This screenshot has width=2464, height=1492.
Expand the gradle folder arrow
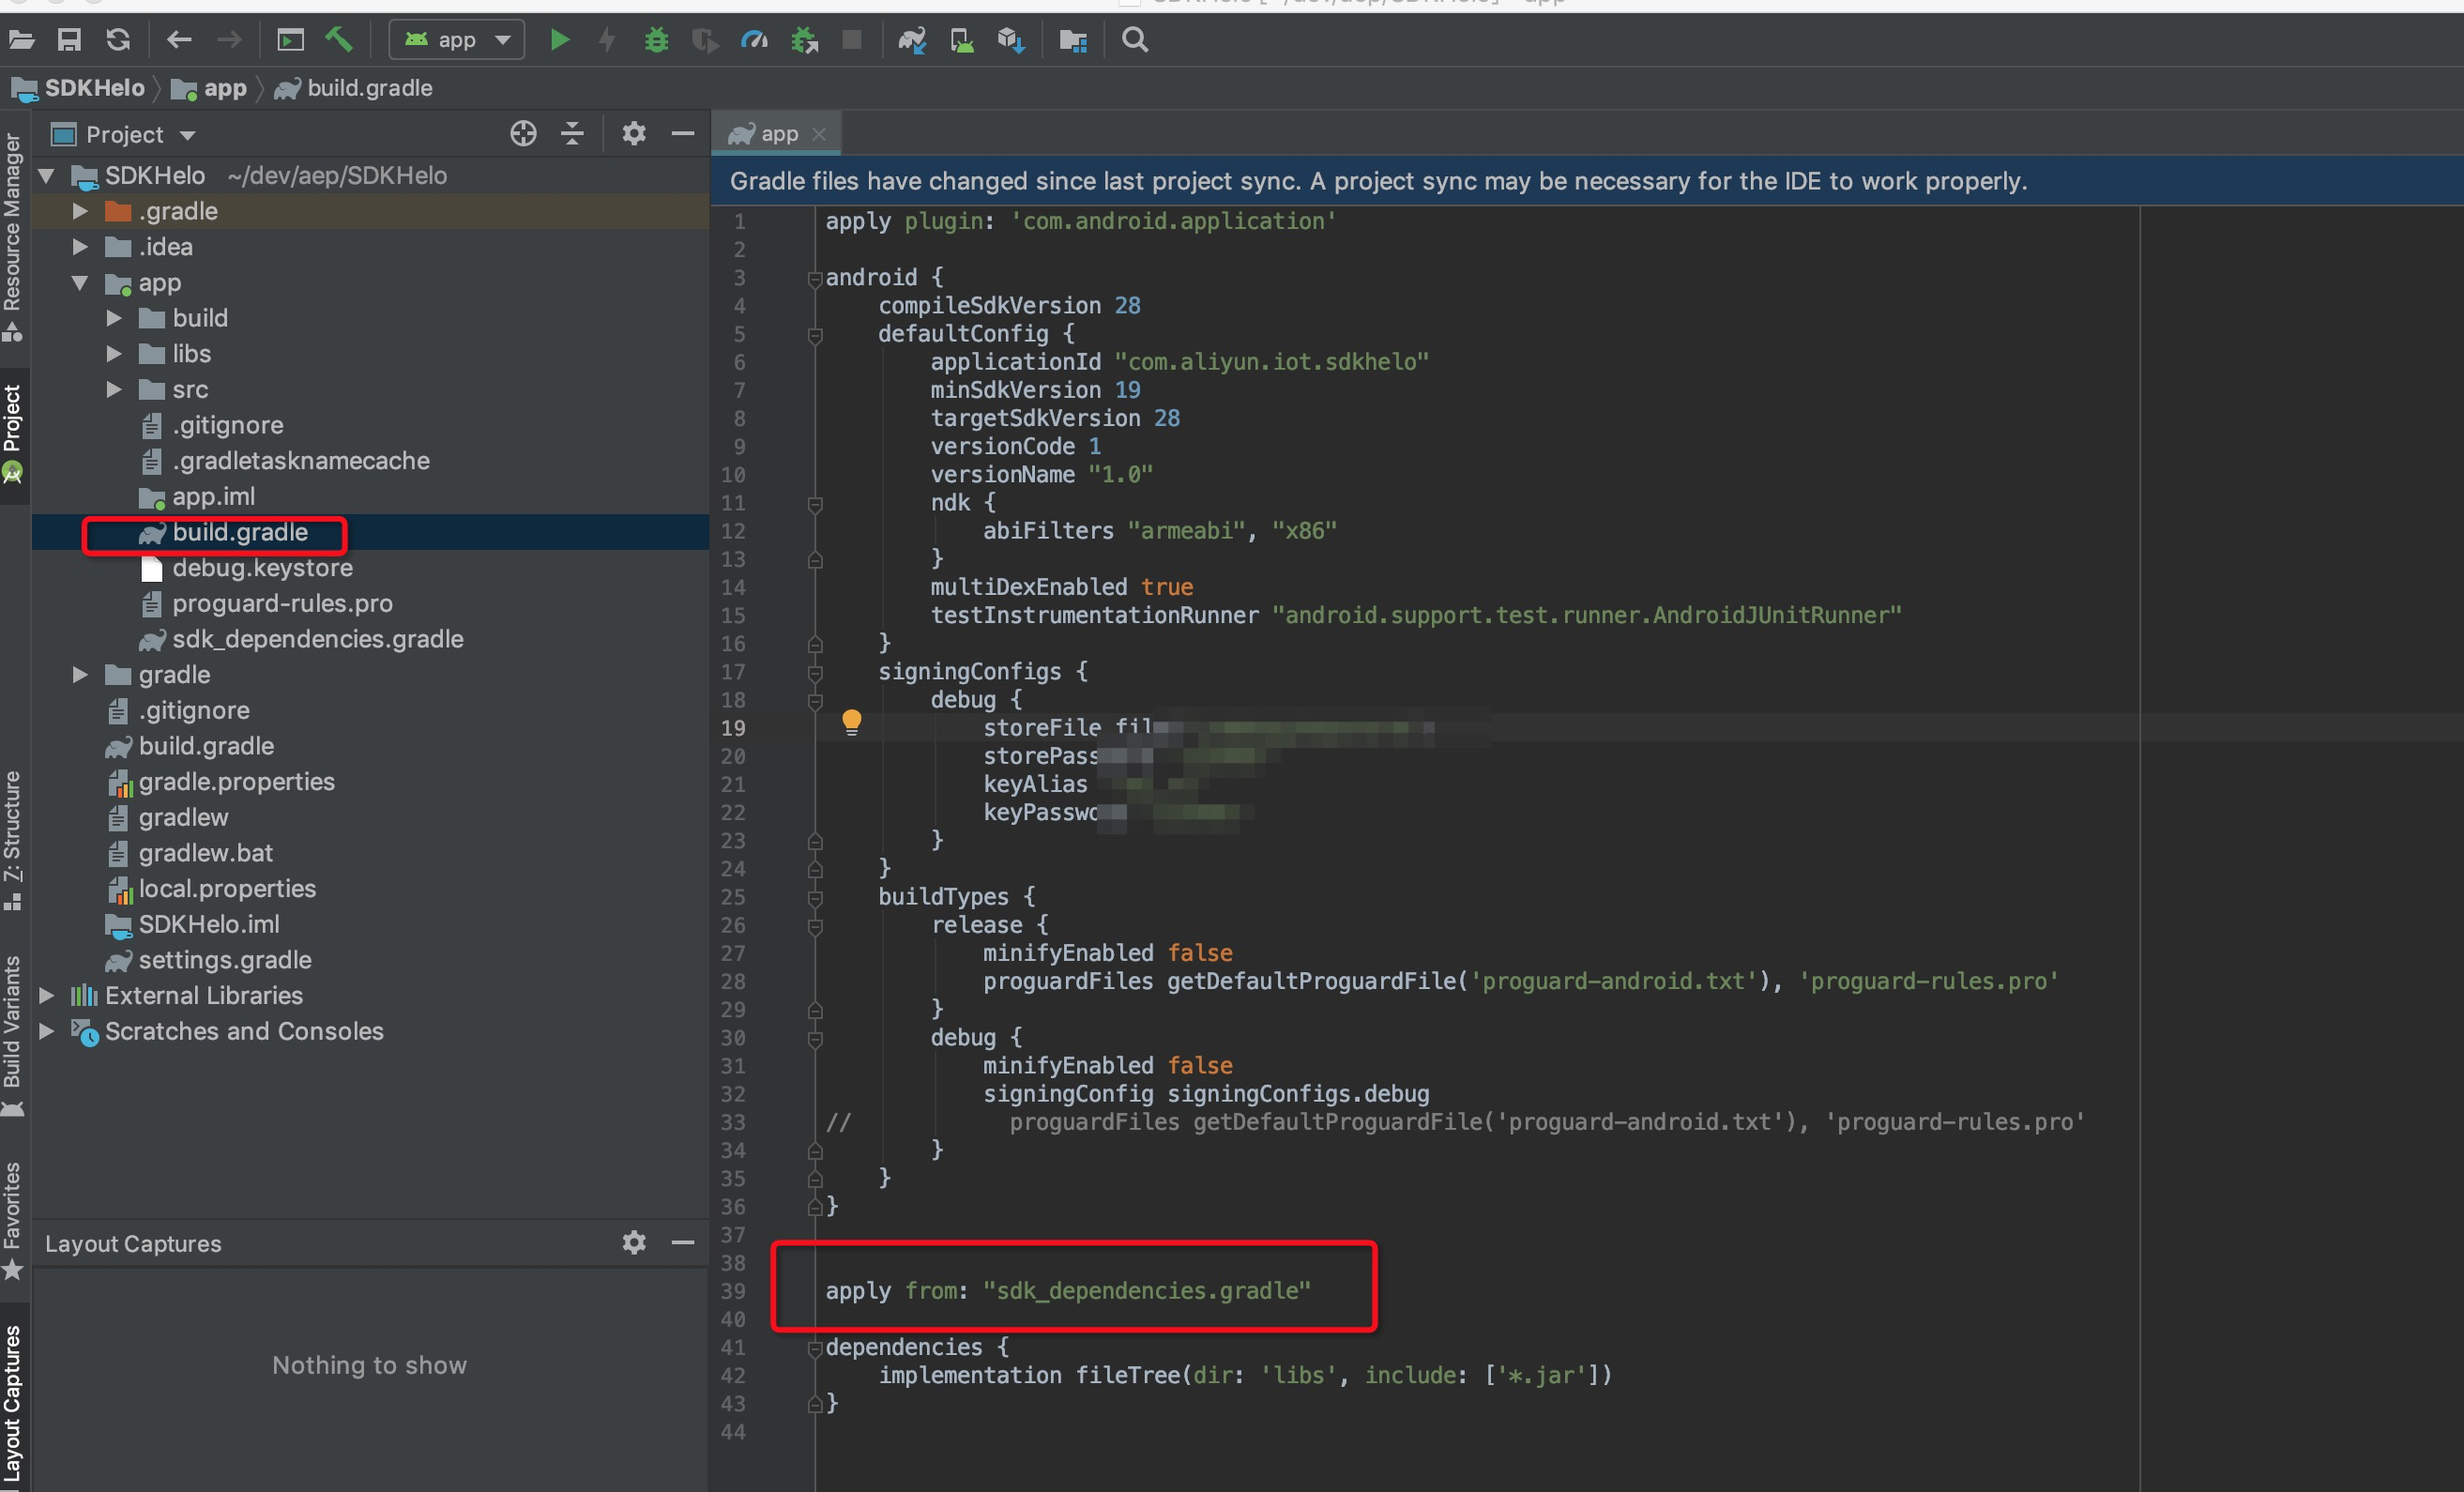pyautogui.click(x=80, y=675)
